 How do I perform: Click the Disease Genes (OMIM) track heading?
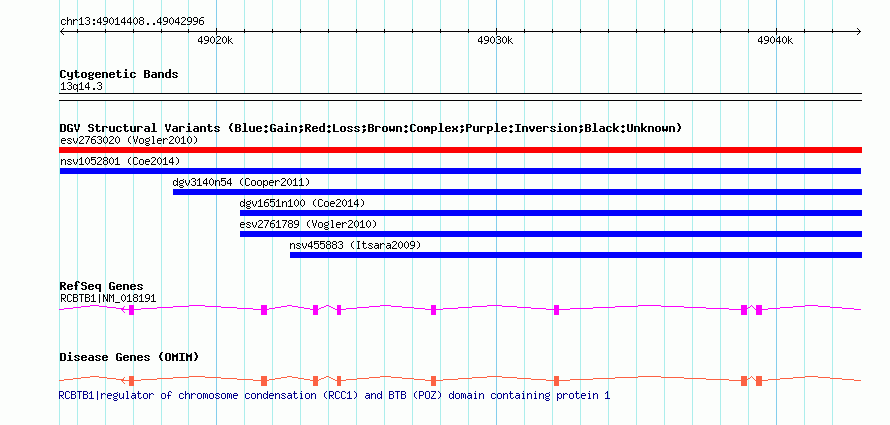pyautogui.click(x=129, y=357)
